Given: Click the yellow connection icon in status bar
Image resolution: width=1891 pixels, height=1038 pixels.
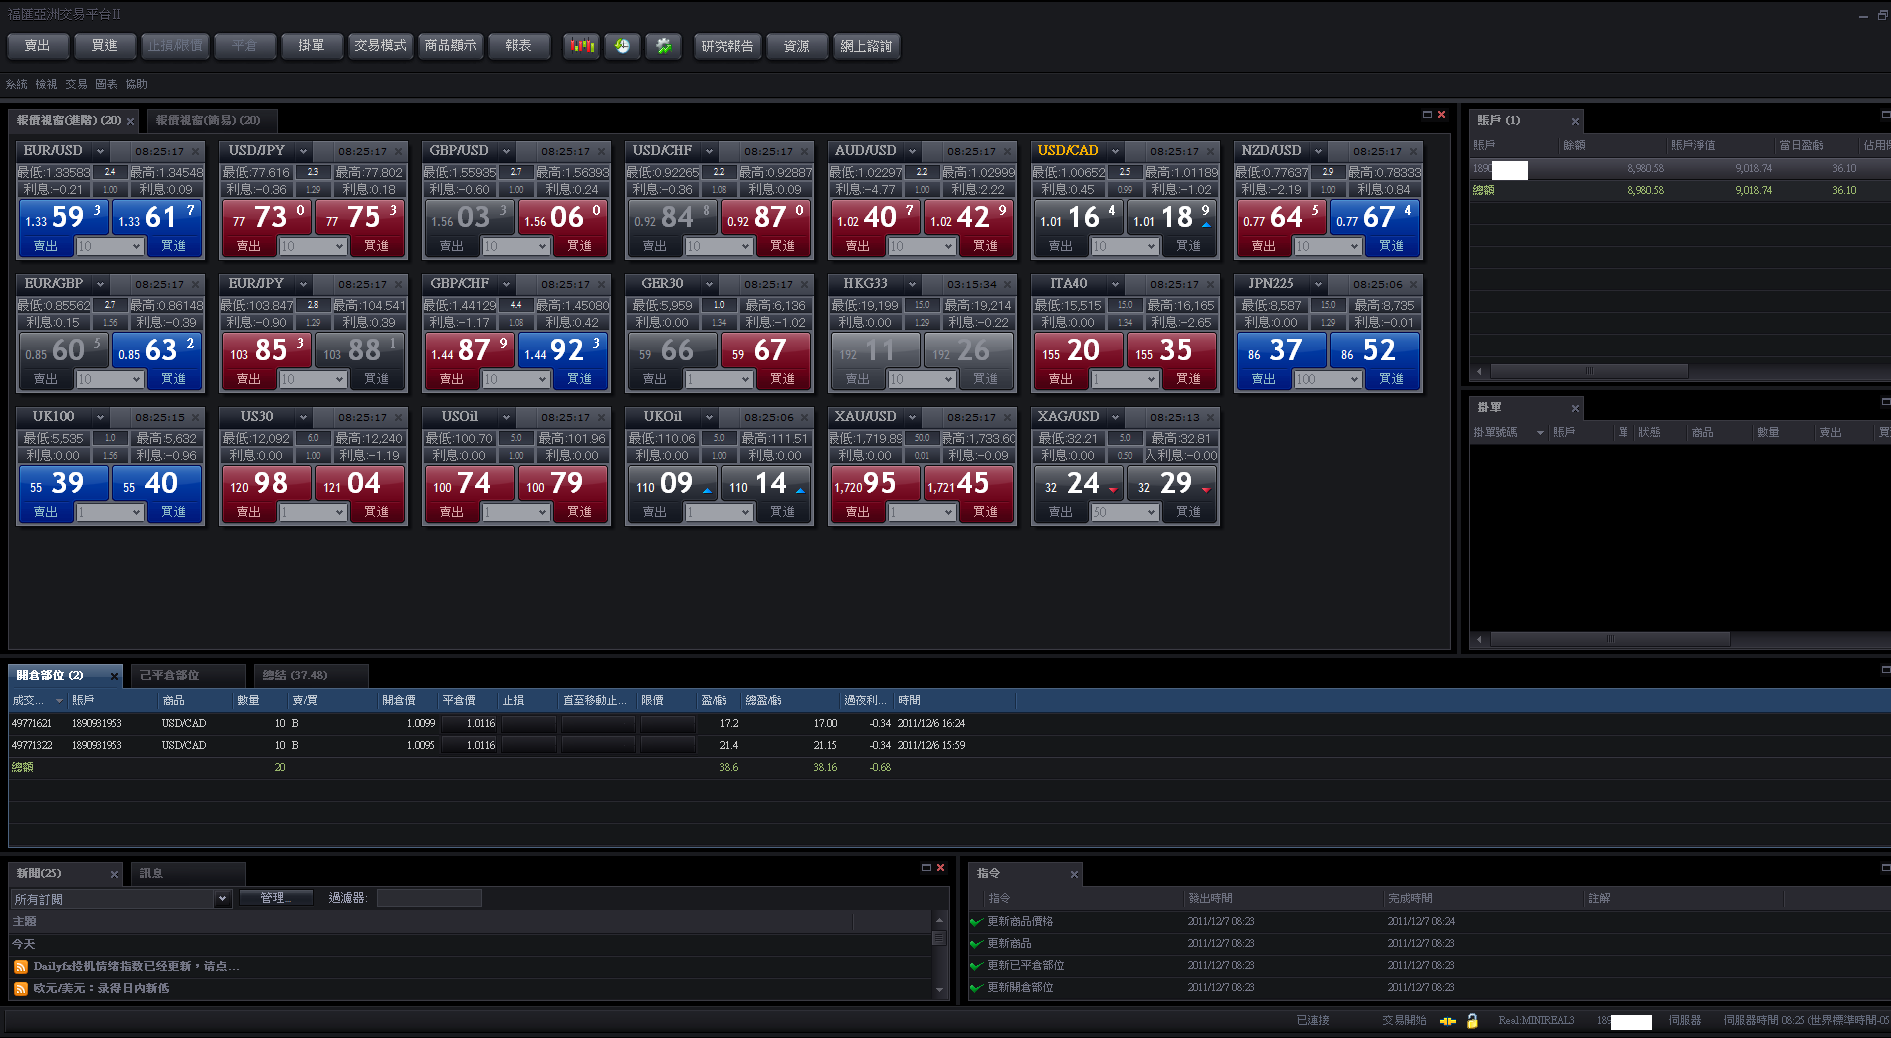Looking at the screenshot, I should [x=1447, y=1021].
